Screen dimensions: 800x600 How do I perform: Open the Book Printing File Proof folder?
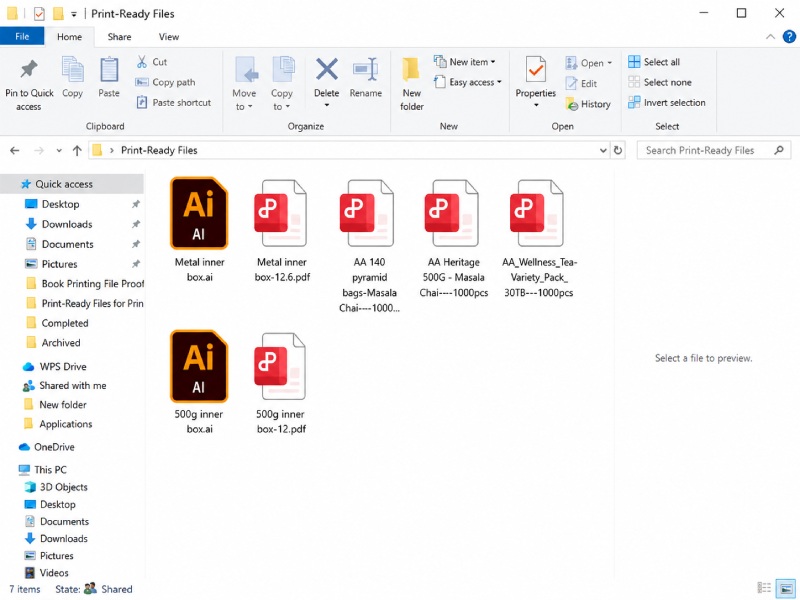[x=85, y=284]
